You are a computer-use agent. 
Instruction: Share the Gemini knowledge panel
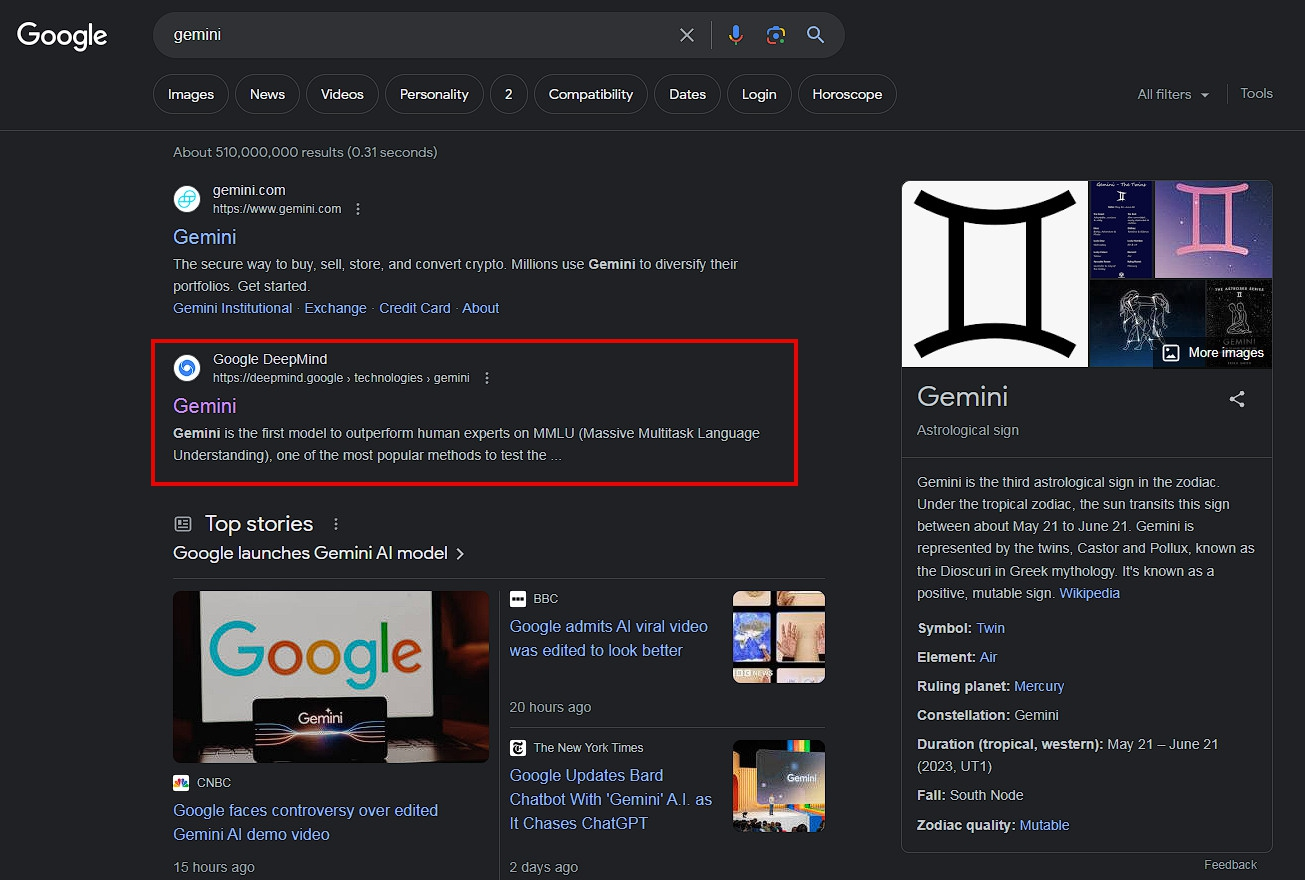click(x=1237, y=399)
